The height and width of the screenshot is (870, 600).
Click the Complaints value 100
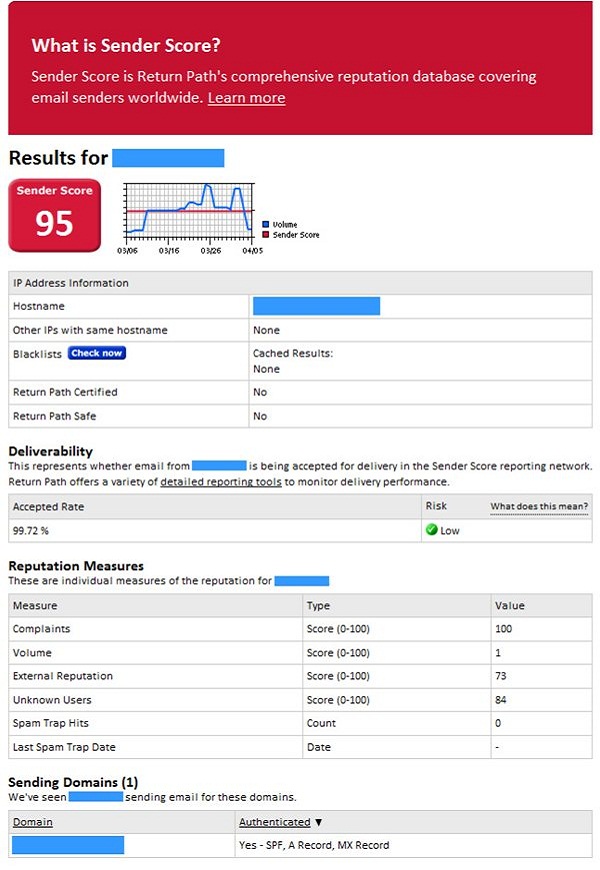503,629
